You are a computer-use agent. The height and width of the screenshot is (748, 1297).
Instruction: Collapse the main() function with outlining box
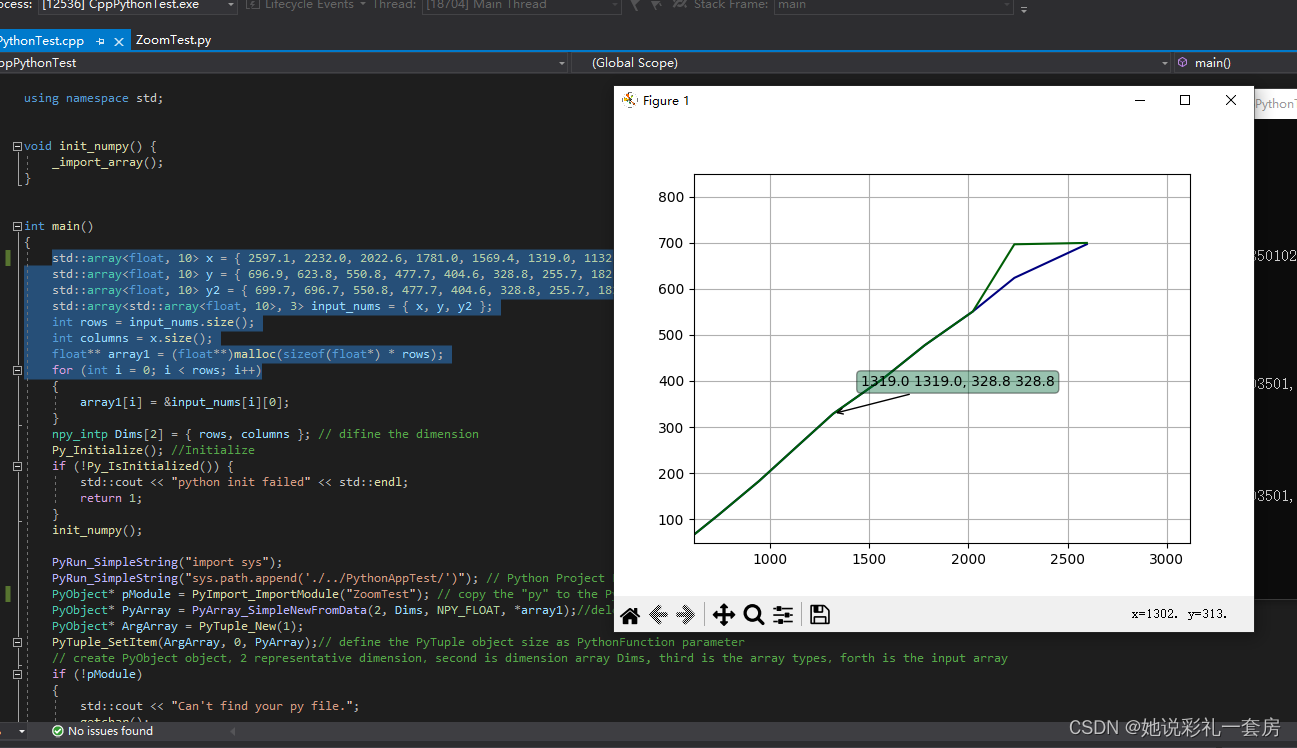click(17, 226)
